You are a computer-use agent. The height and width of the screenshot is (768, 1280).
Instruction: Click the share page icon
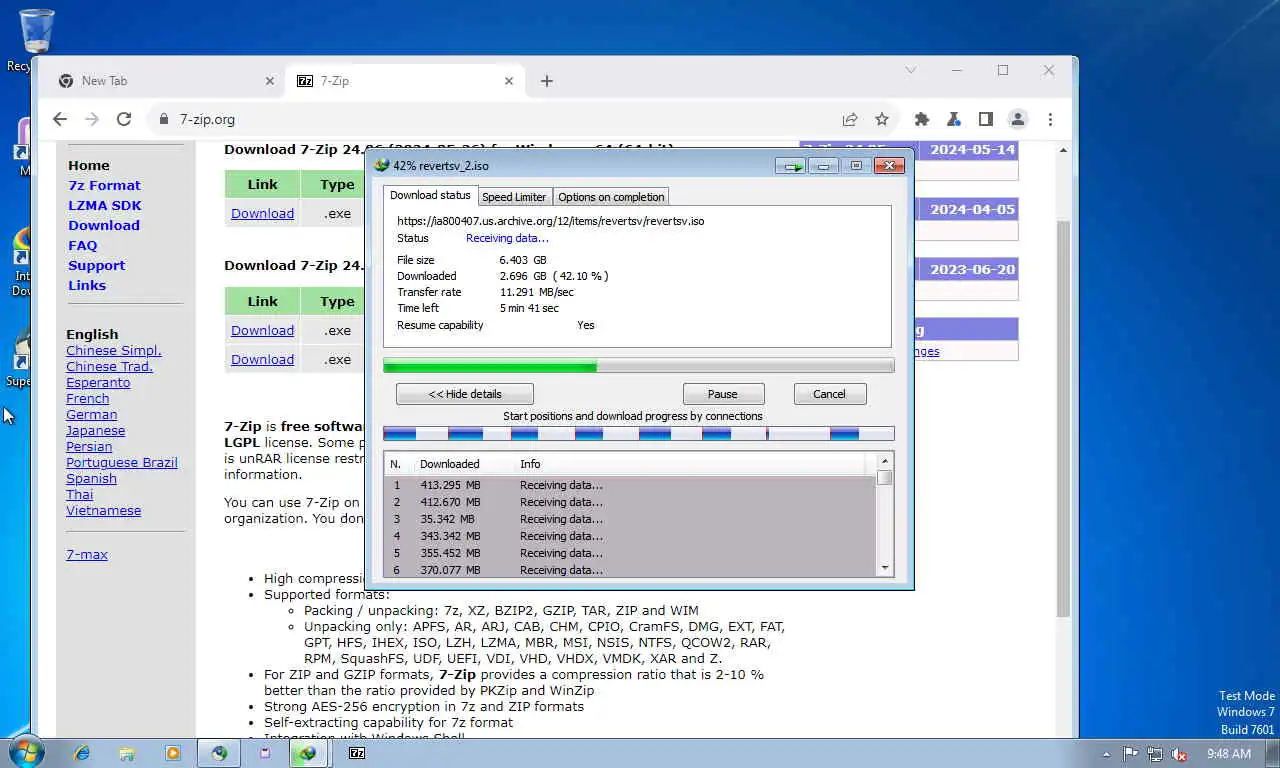[849, 119]
